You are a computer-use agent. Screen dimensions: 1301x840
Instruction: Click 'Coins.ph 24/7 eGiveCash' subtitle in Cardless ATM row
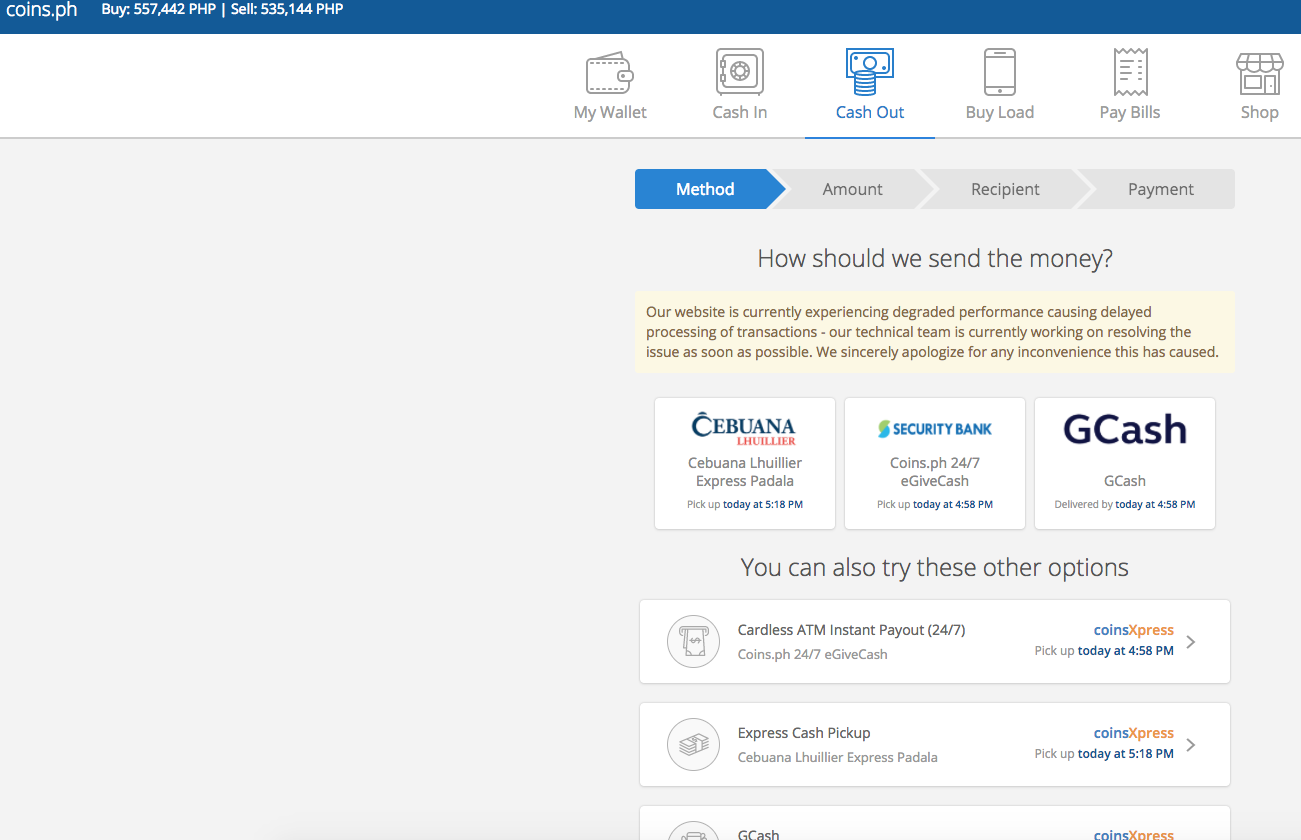tap(812, 654)
